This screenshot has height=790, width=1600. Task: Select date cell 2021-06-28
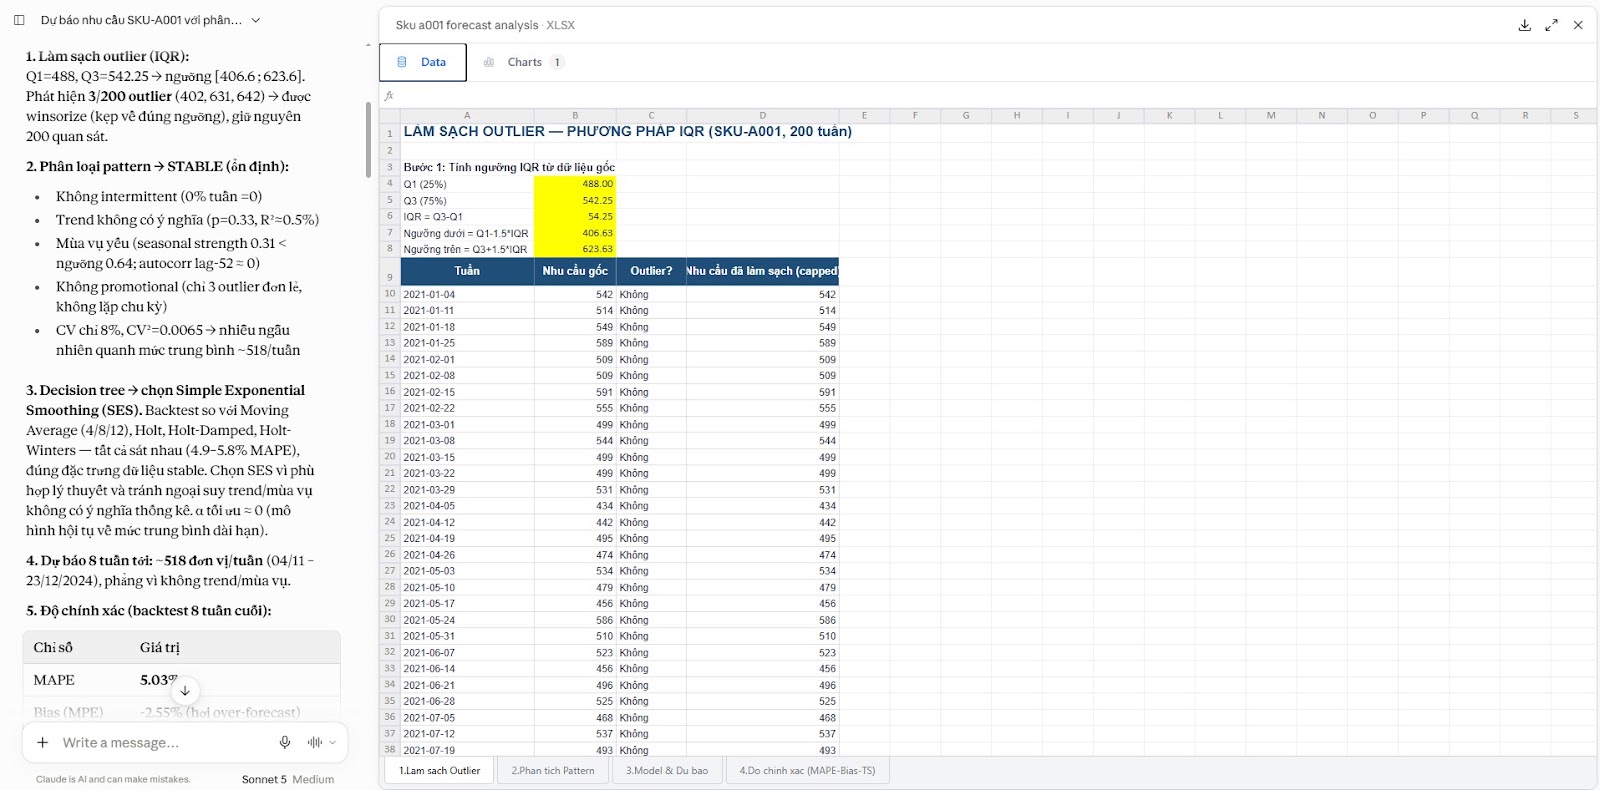[467, 701]
